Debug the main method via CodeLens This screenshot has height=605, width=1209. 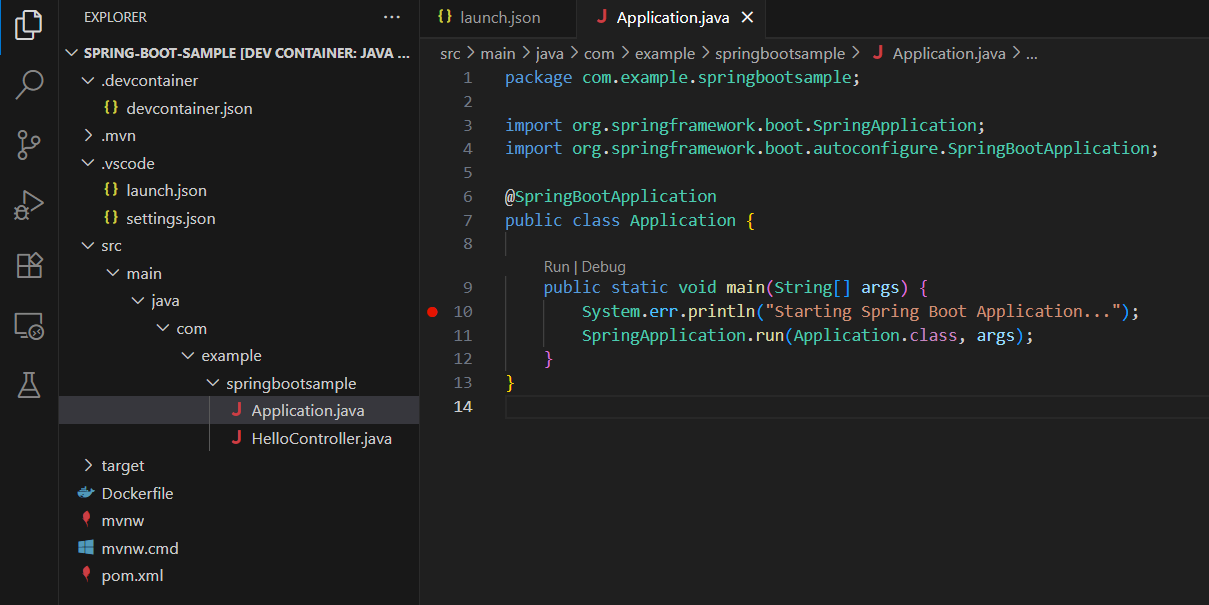606,266
